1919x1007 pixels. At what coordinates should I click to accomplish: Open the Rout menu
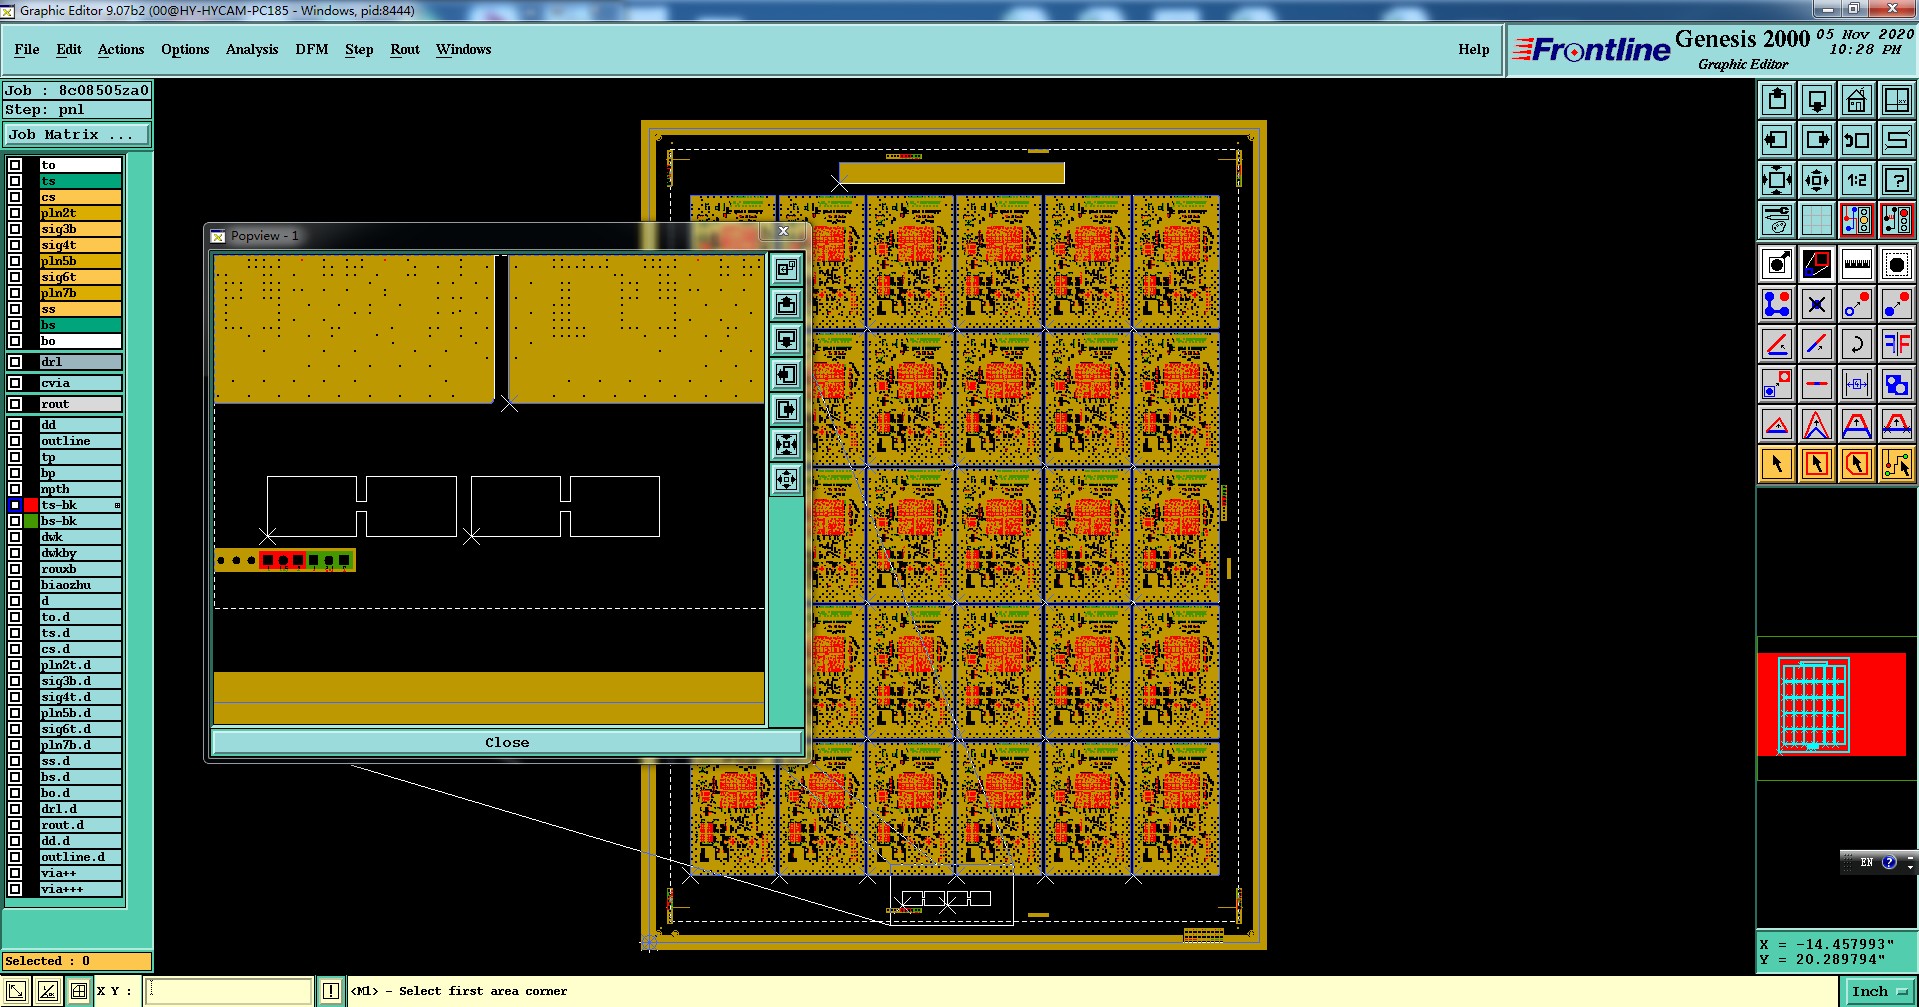[x=405, y=49]
